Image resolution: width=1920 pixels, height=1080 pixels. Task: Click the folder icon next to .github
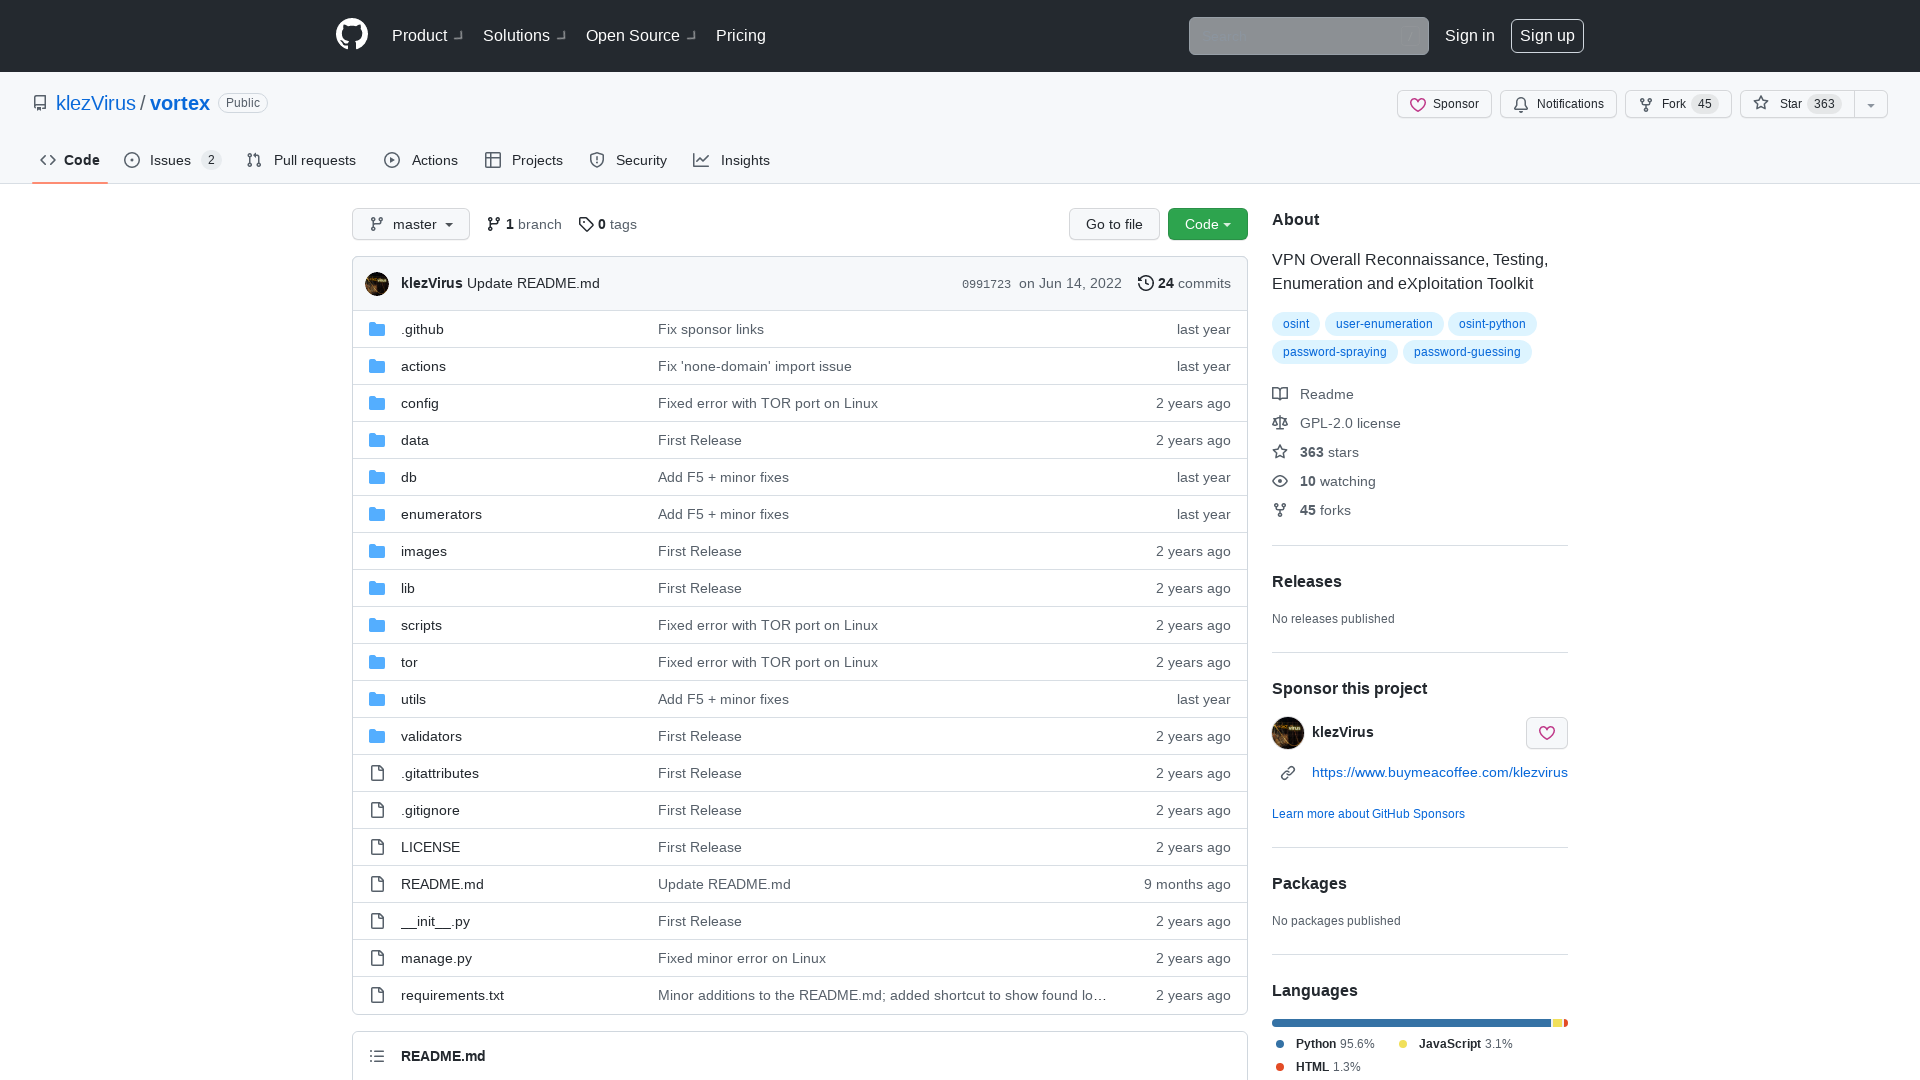[377, 329]
